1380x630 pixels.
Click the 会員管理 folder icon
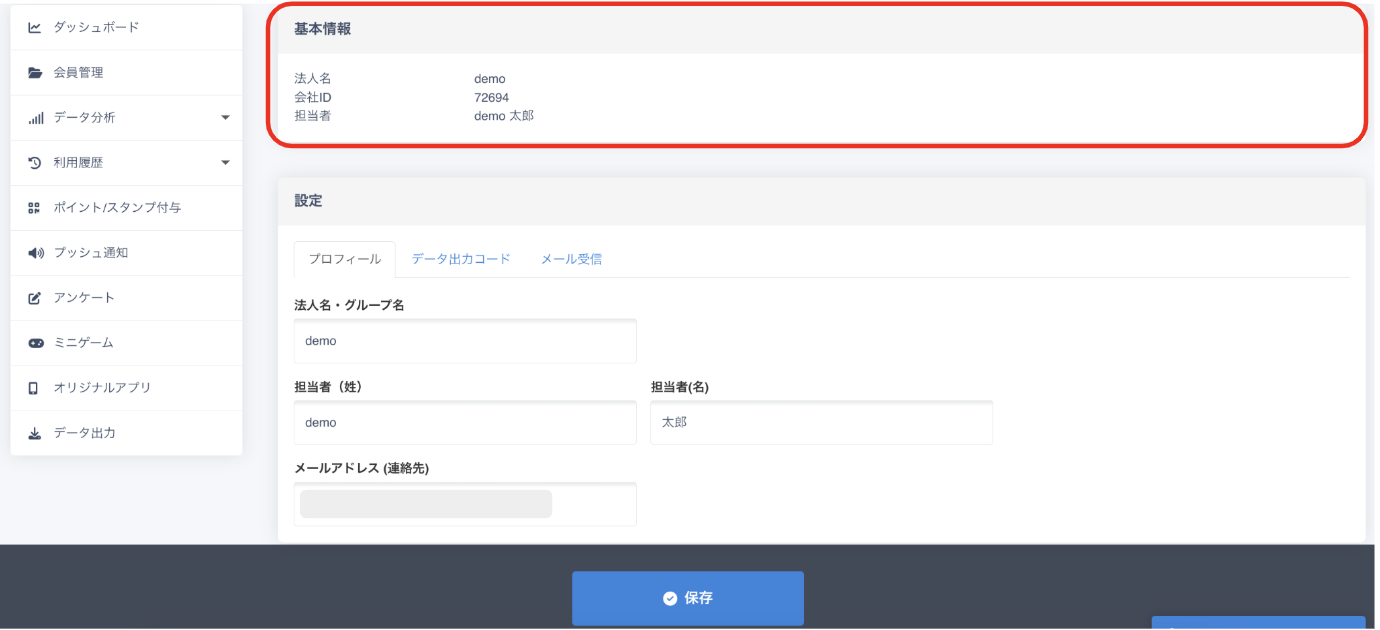pos(35,73)
